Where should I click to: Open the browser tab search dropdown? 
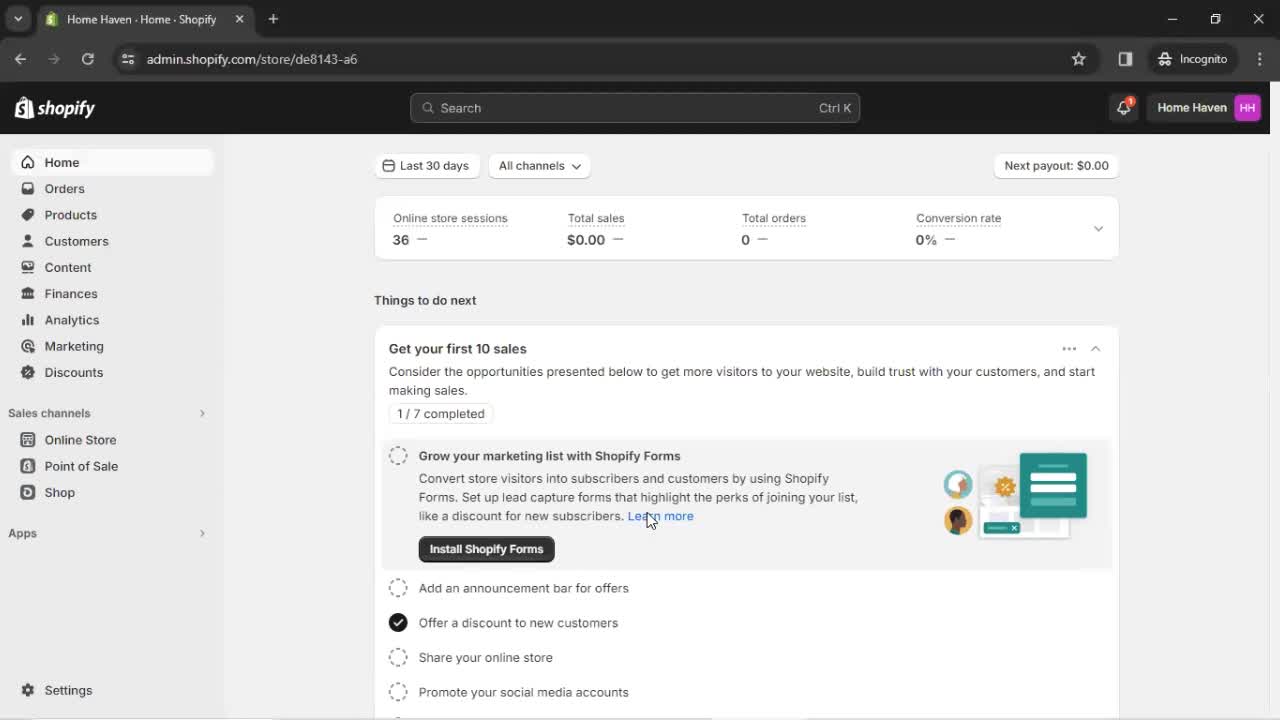coord(18,19)
